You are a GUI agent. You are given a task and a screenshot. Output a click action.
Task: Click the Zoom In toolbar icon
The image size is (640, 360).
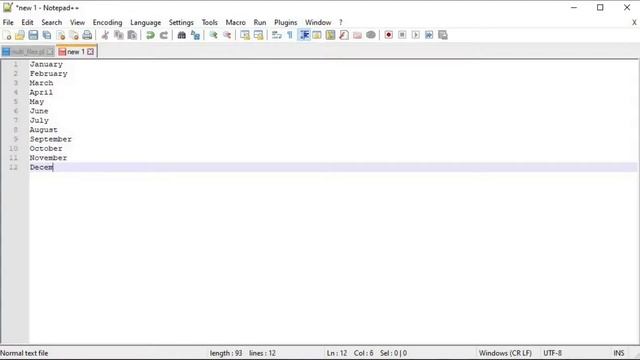coord(213,35)
